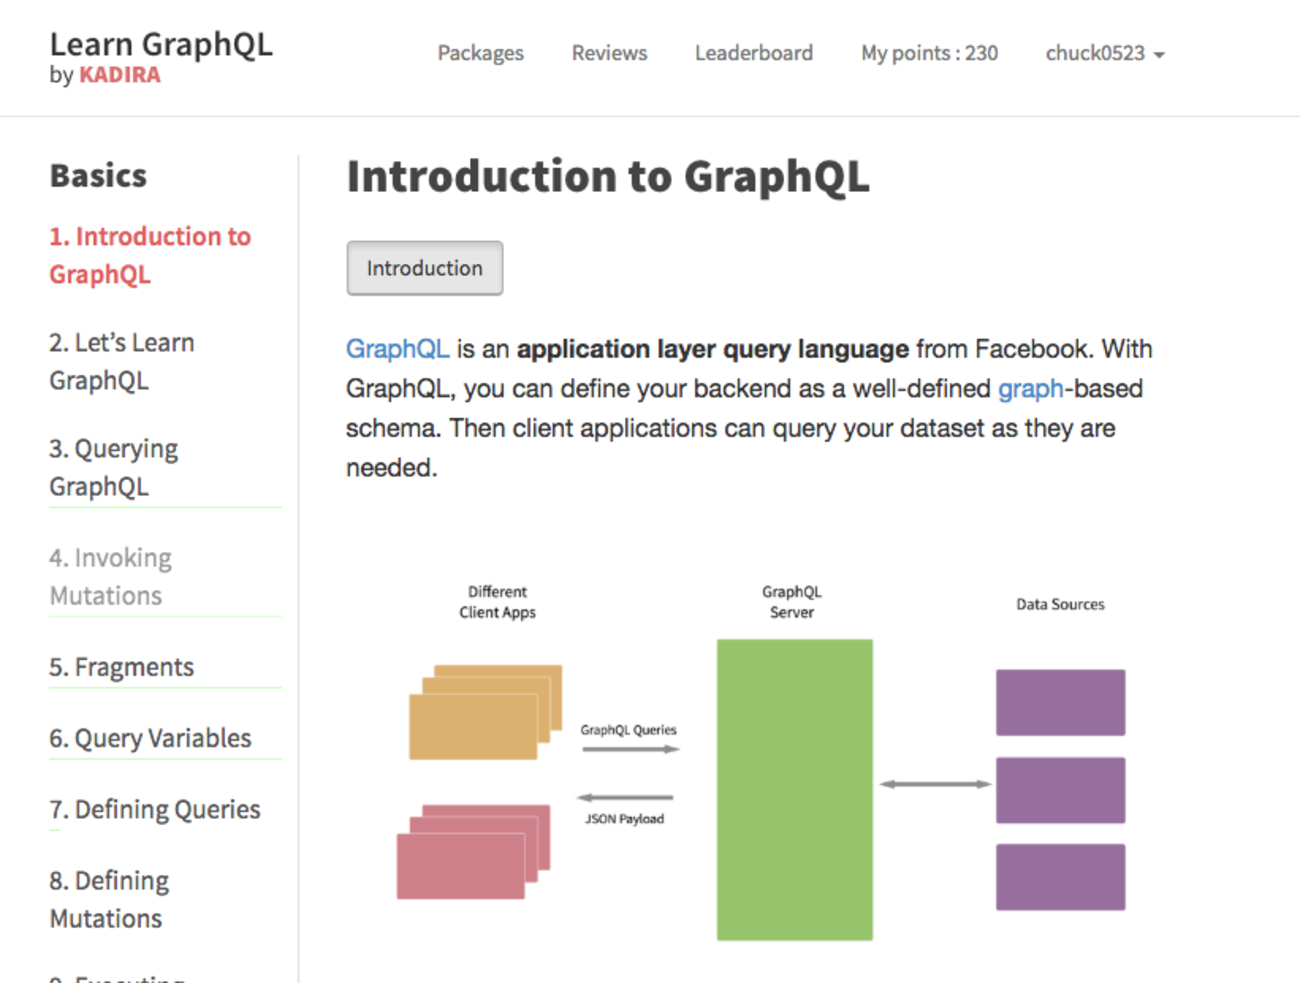Visit the KADIRA brand link

(120, 75)
